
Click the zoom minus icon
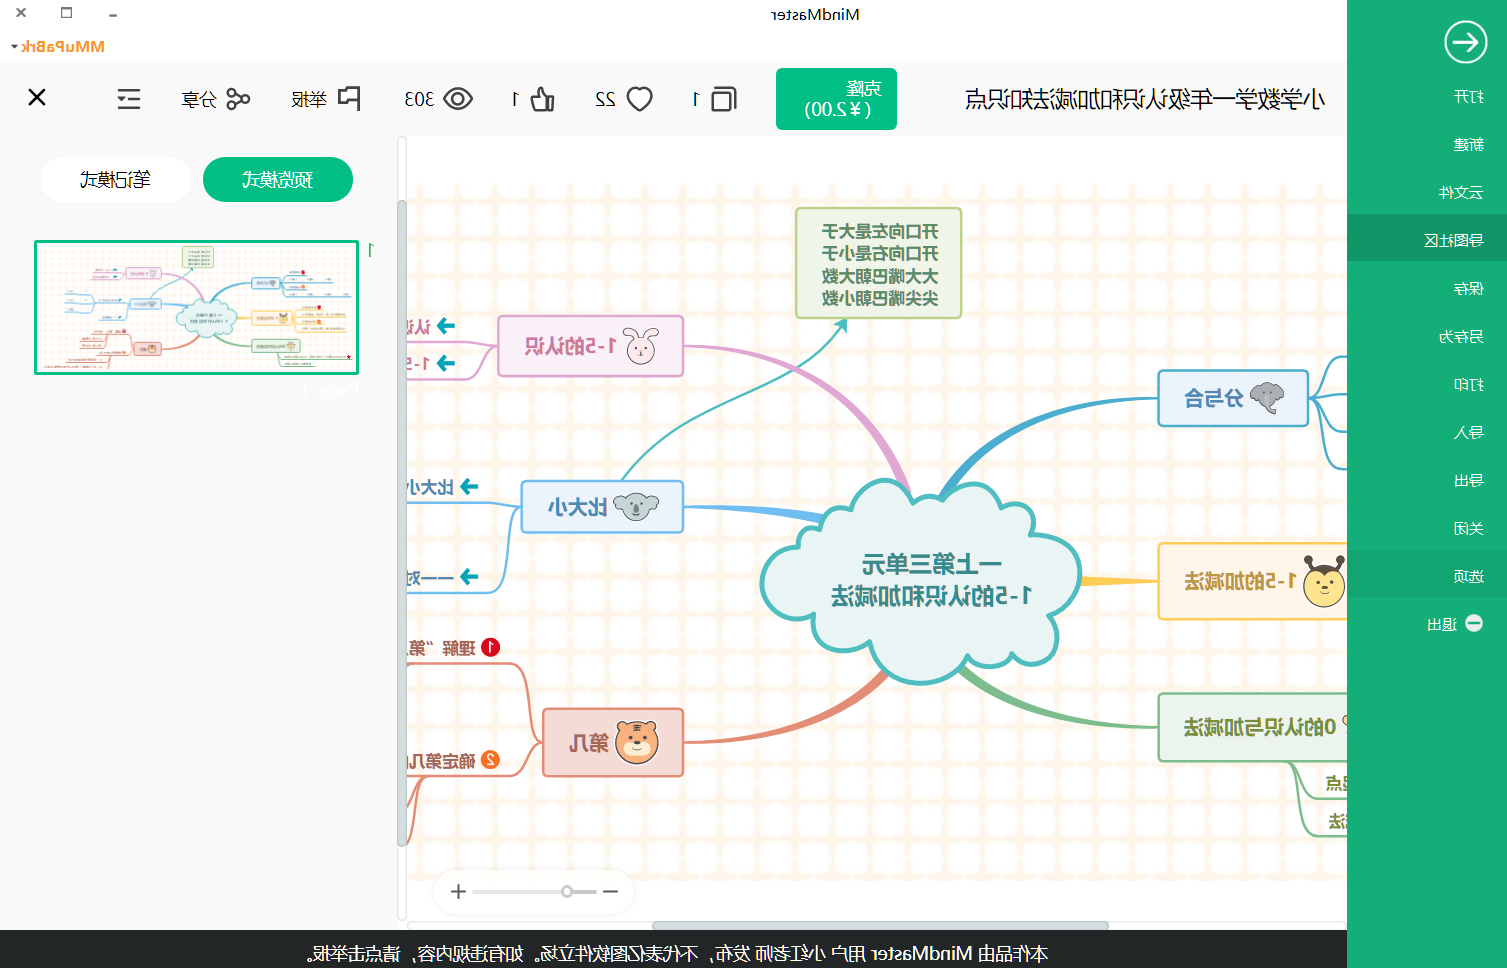[611, 891]
